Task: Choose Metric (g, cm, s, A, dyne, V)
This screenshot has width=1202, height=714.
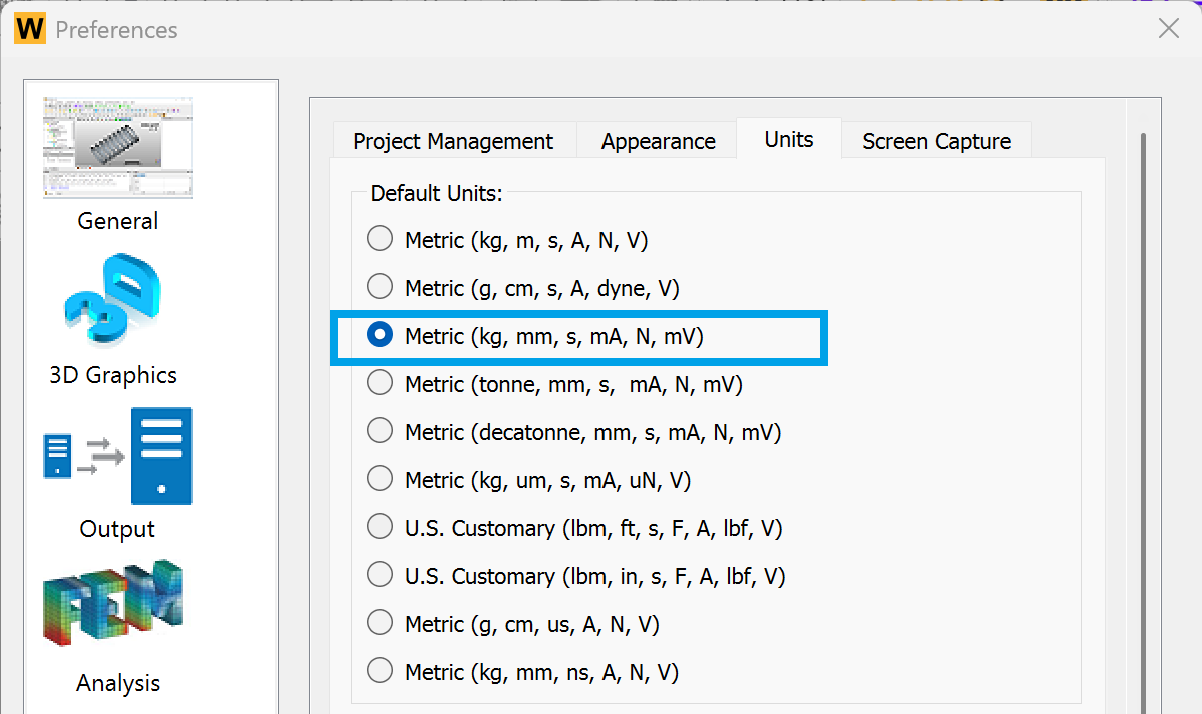Action: click(x=380, y=288)
